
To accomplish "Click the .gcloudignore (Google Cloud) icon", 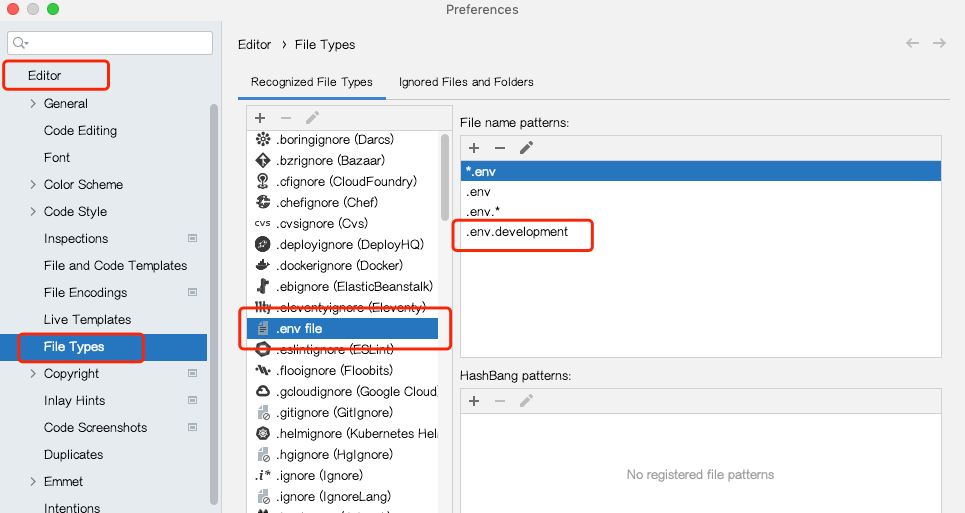I will (x=263, y=391).
